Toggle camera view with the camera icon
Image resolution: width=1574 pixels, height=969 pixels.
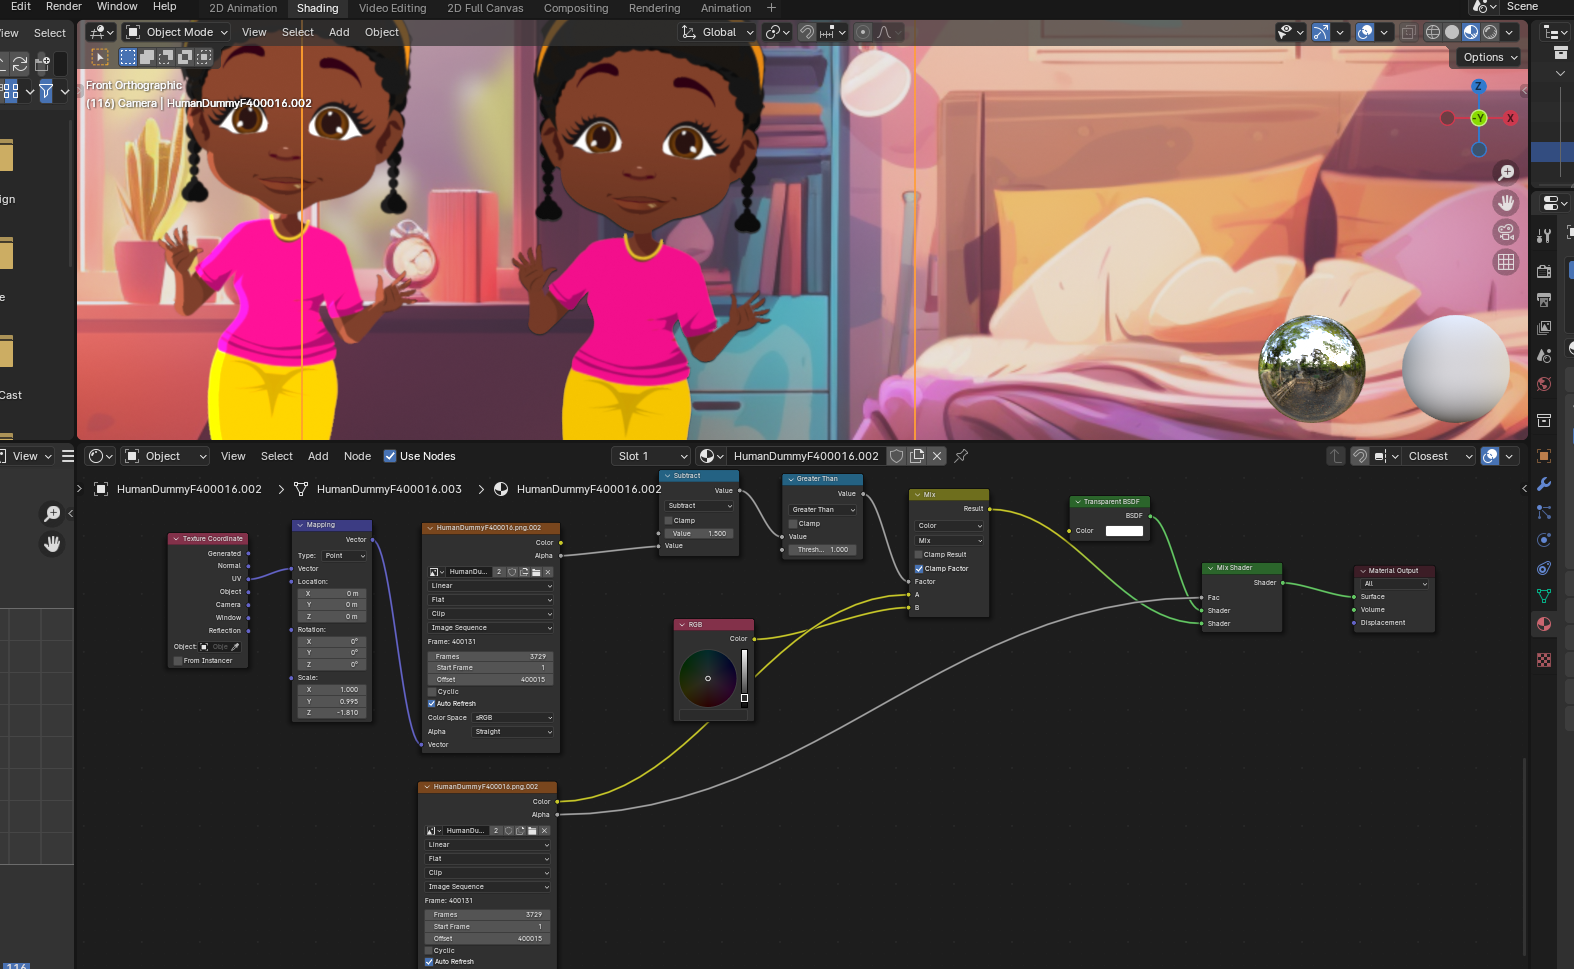(x=1506, y=233)
